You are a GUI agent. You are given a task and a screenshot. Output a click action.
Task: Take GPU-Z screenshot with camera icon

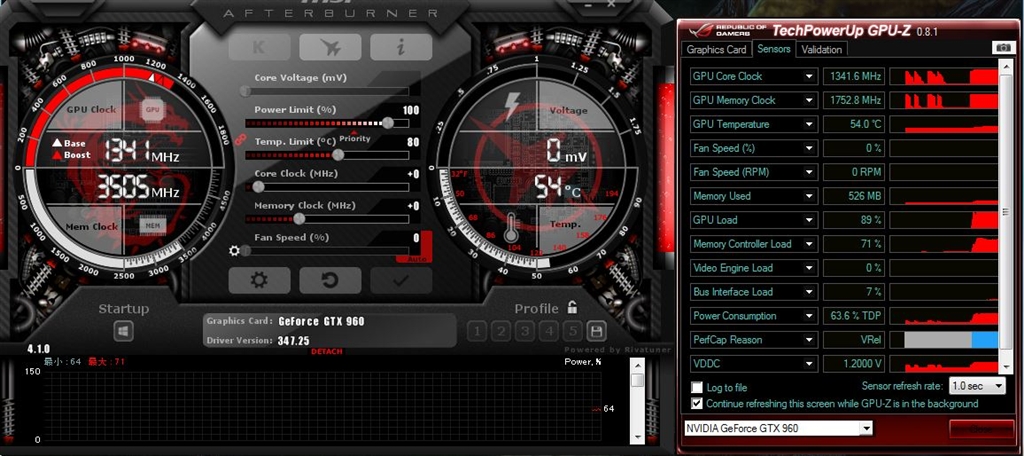(x=1002, y=48)
